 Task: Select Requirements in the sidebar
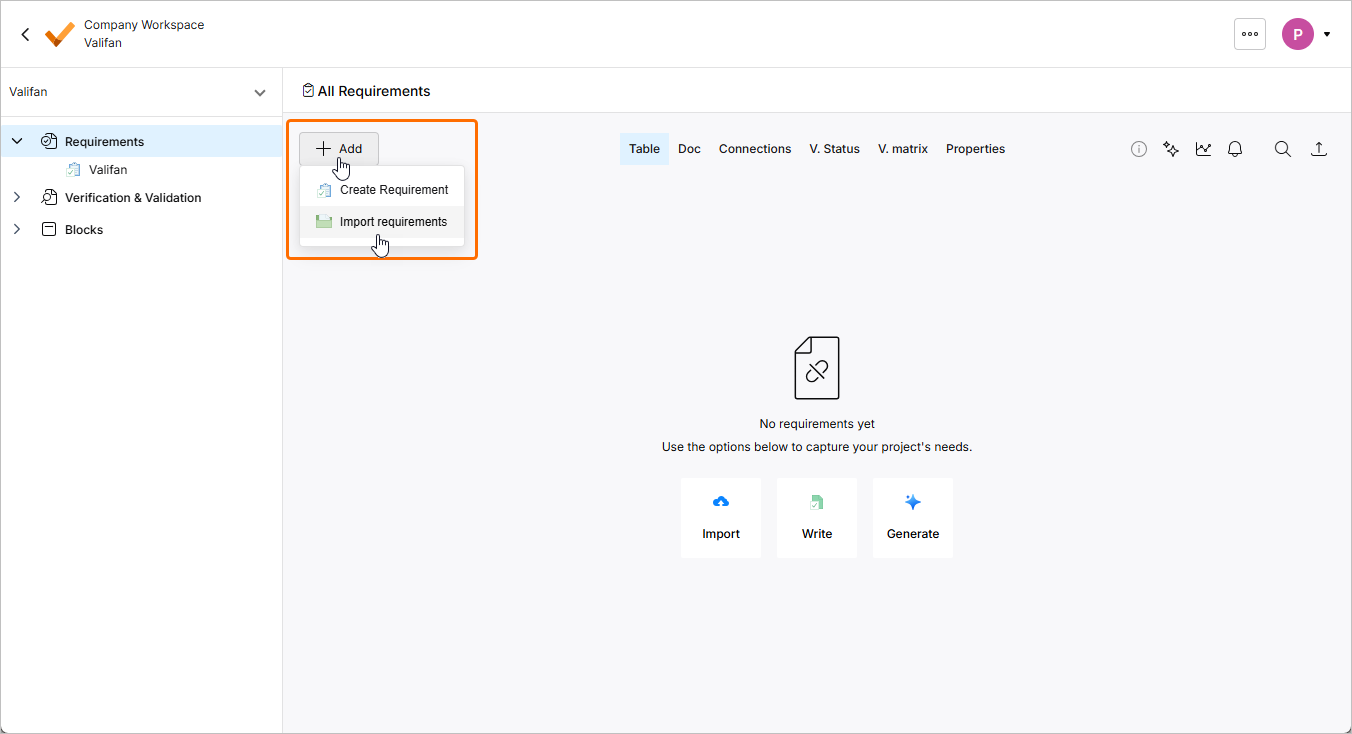pyautogui.click(x=140, y=142)
